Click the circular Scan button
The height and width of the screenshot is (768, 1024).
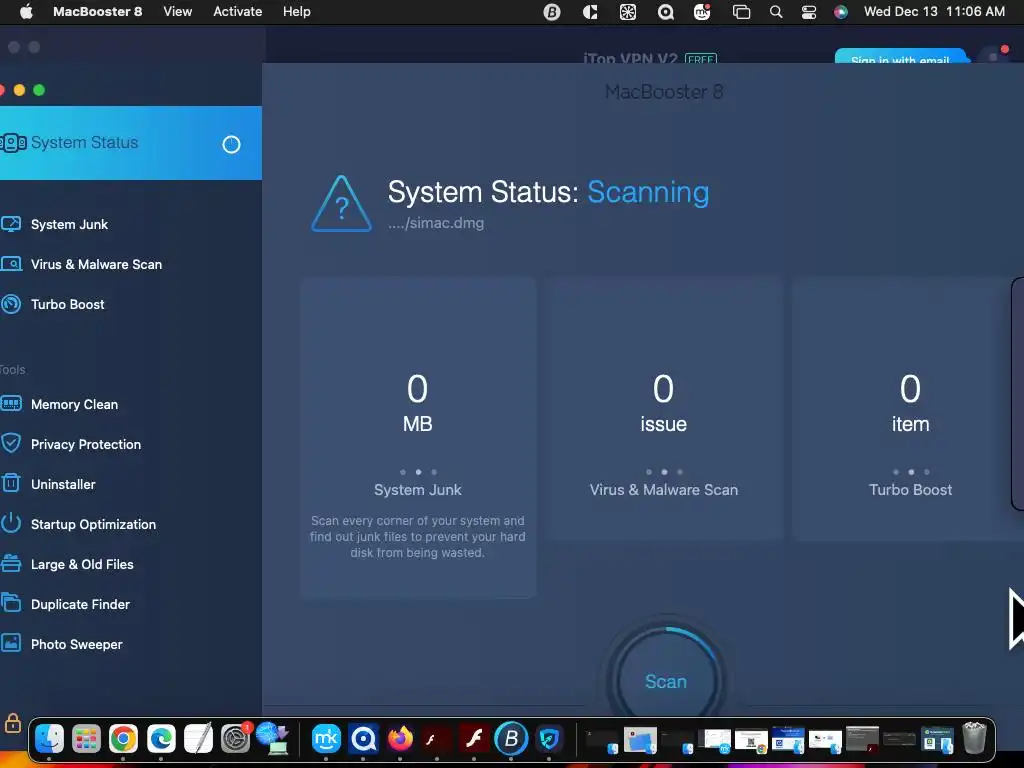click(665, 681)
